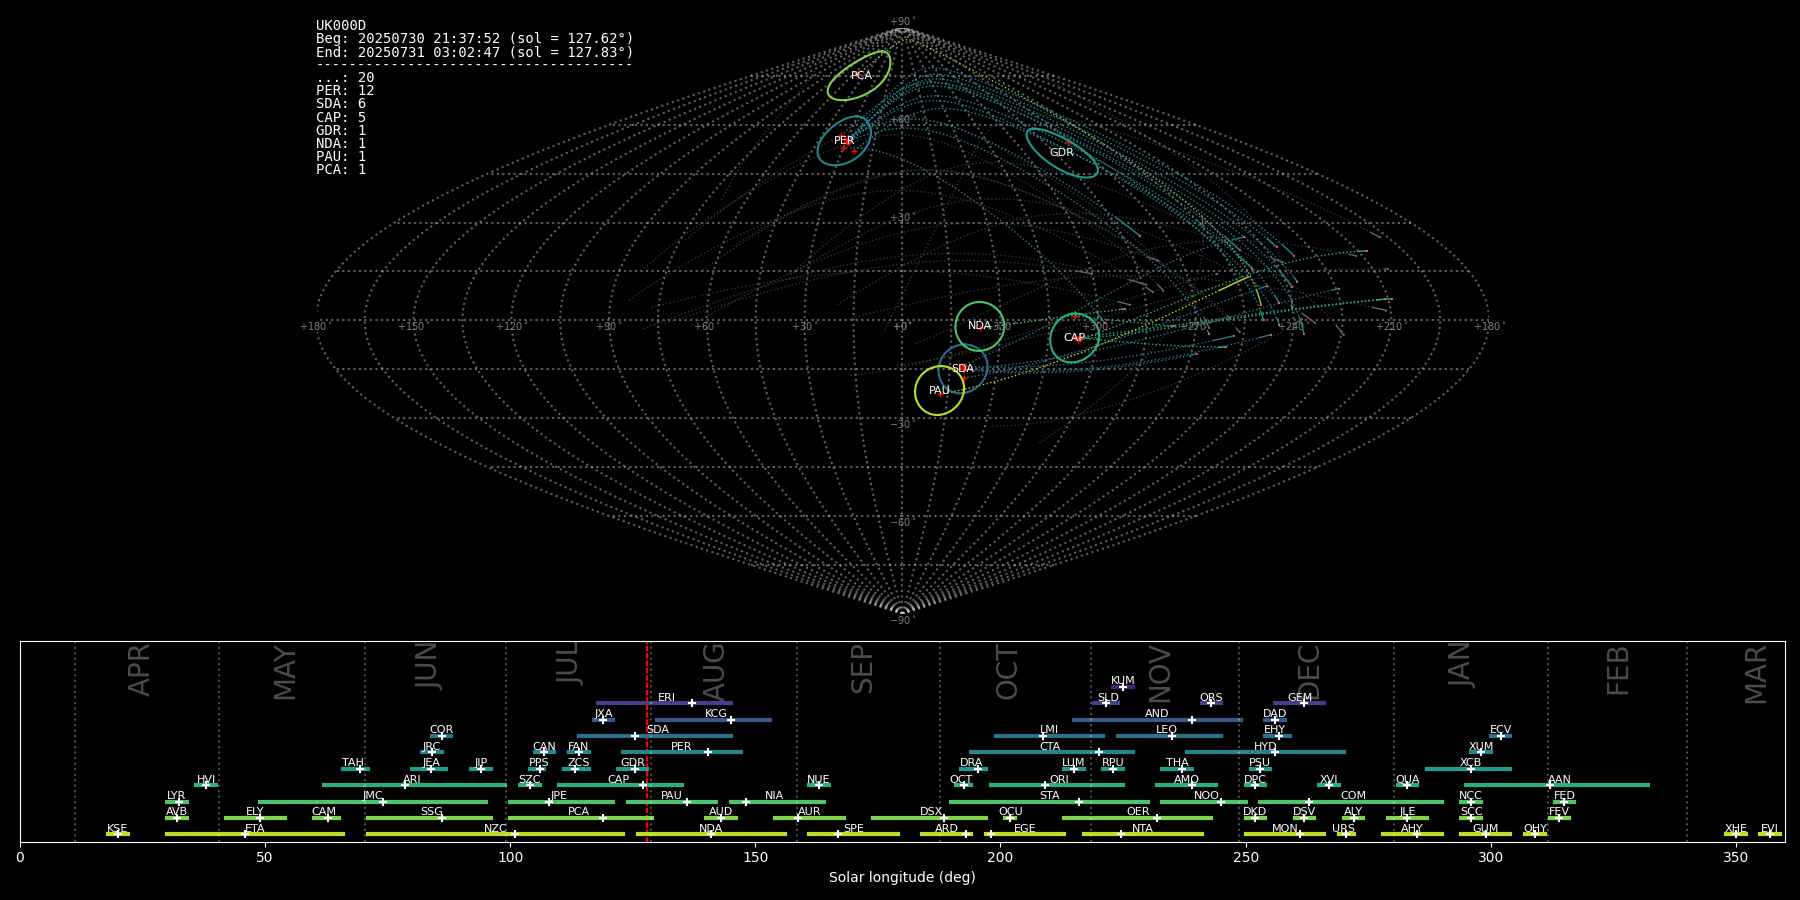1800x900 pixels.
Task: Click the 'GDR: 1' count in the legend
Action: click(341, 131)
